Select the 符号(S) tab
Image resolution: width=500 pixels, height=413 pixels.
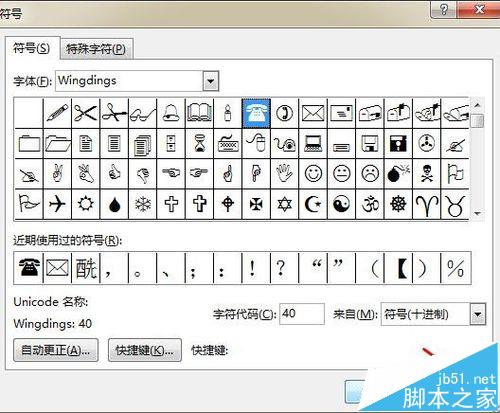click(32, 48)
